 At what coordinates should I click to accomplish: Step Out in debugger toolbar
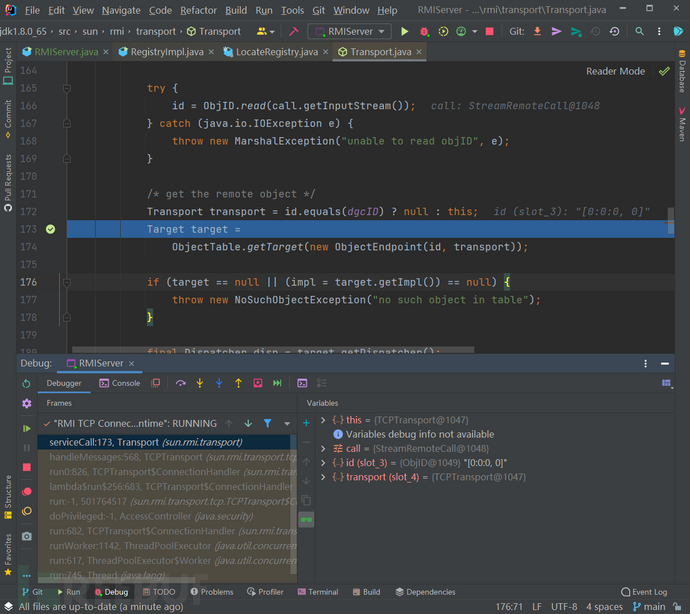click(x=239, y=383)
